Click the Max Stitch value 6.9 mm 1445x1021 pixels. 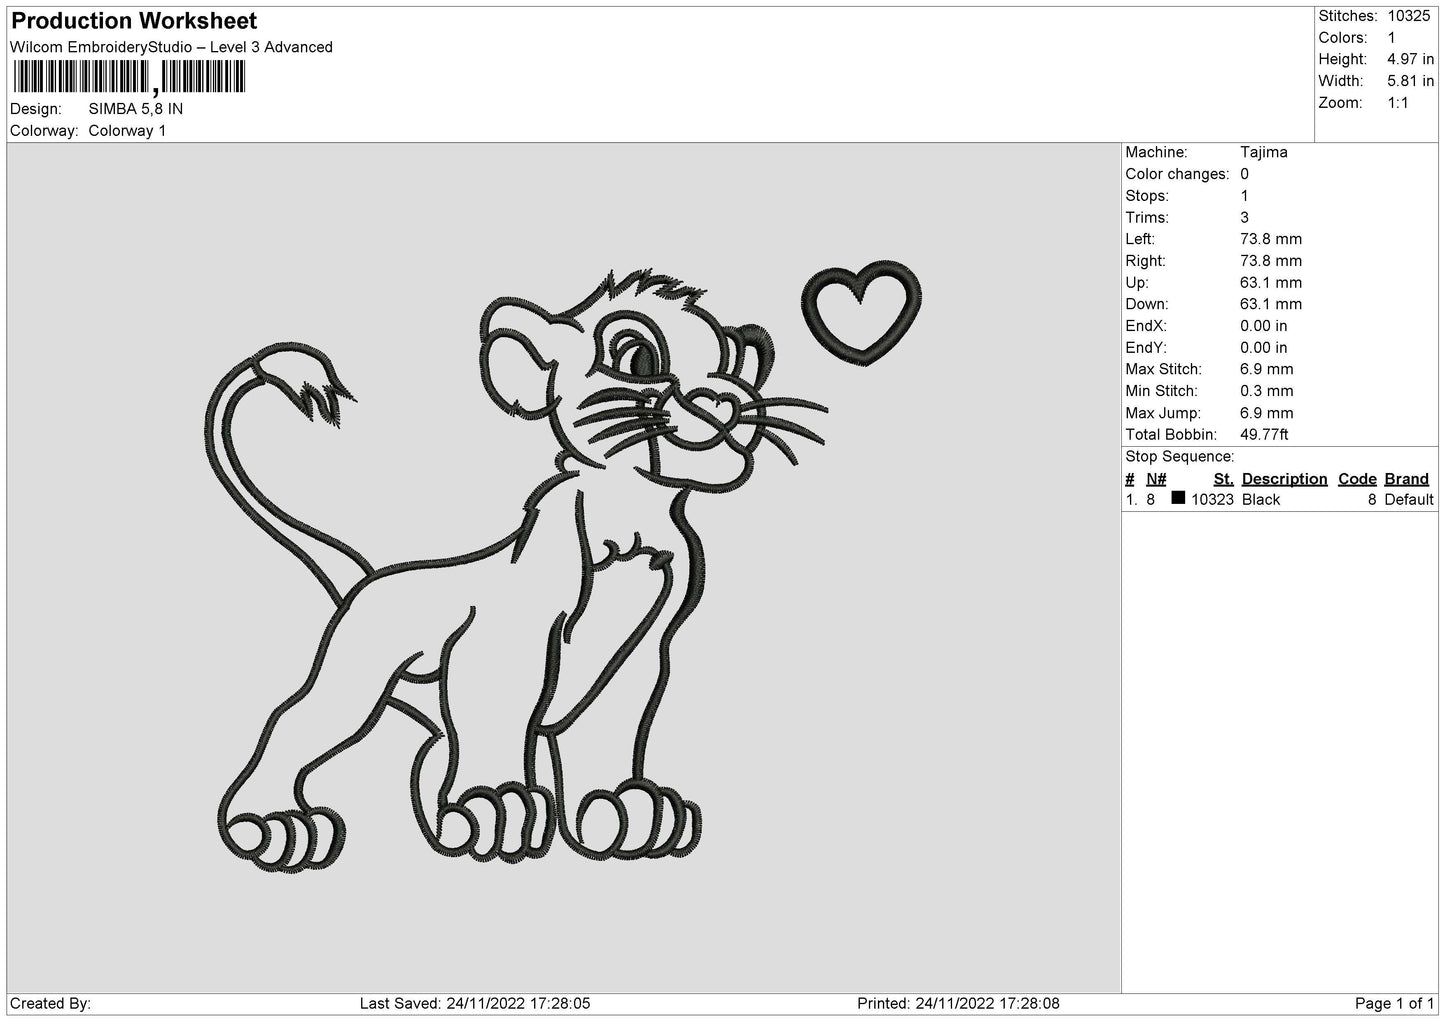(1266, 370)
